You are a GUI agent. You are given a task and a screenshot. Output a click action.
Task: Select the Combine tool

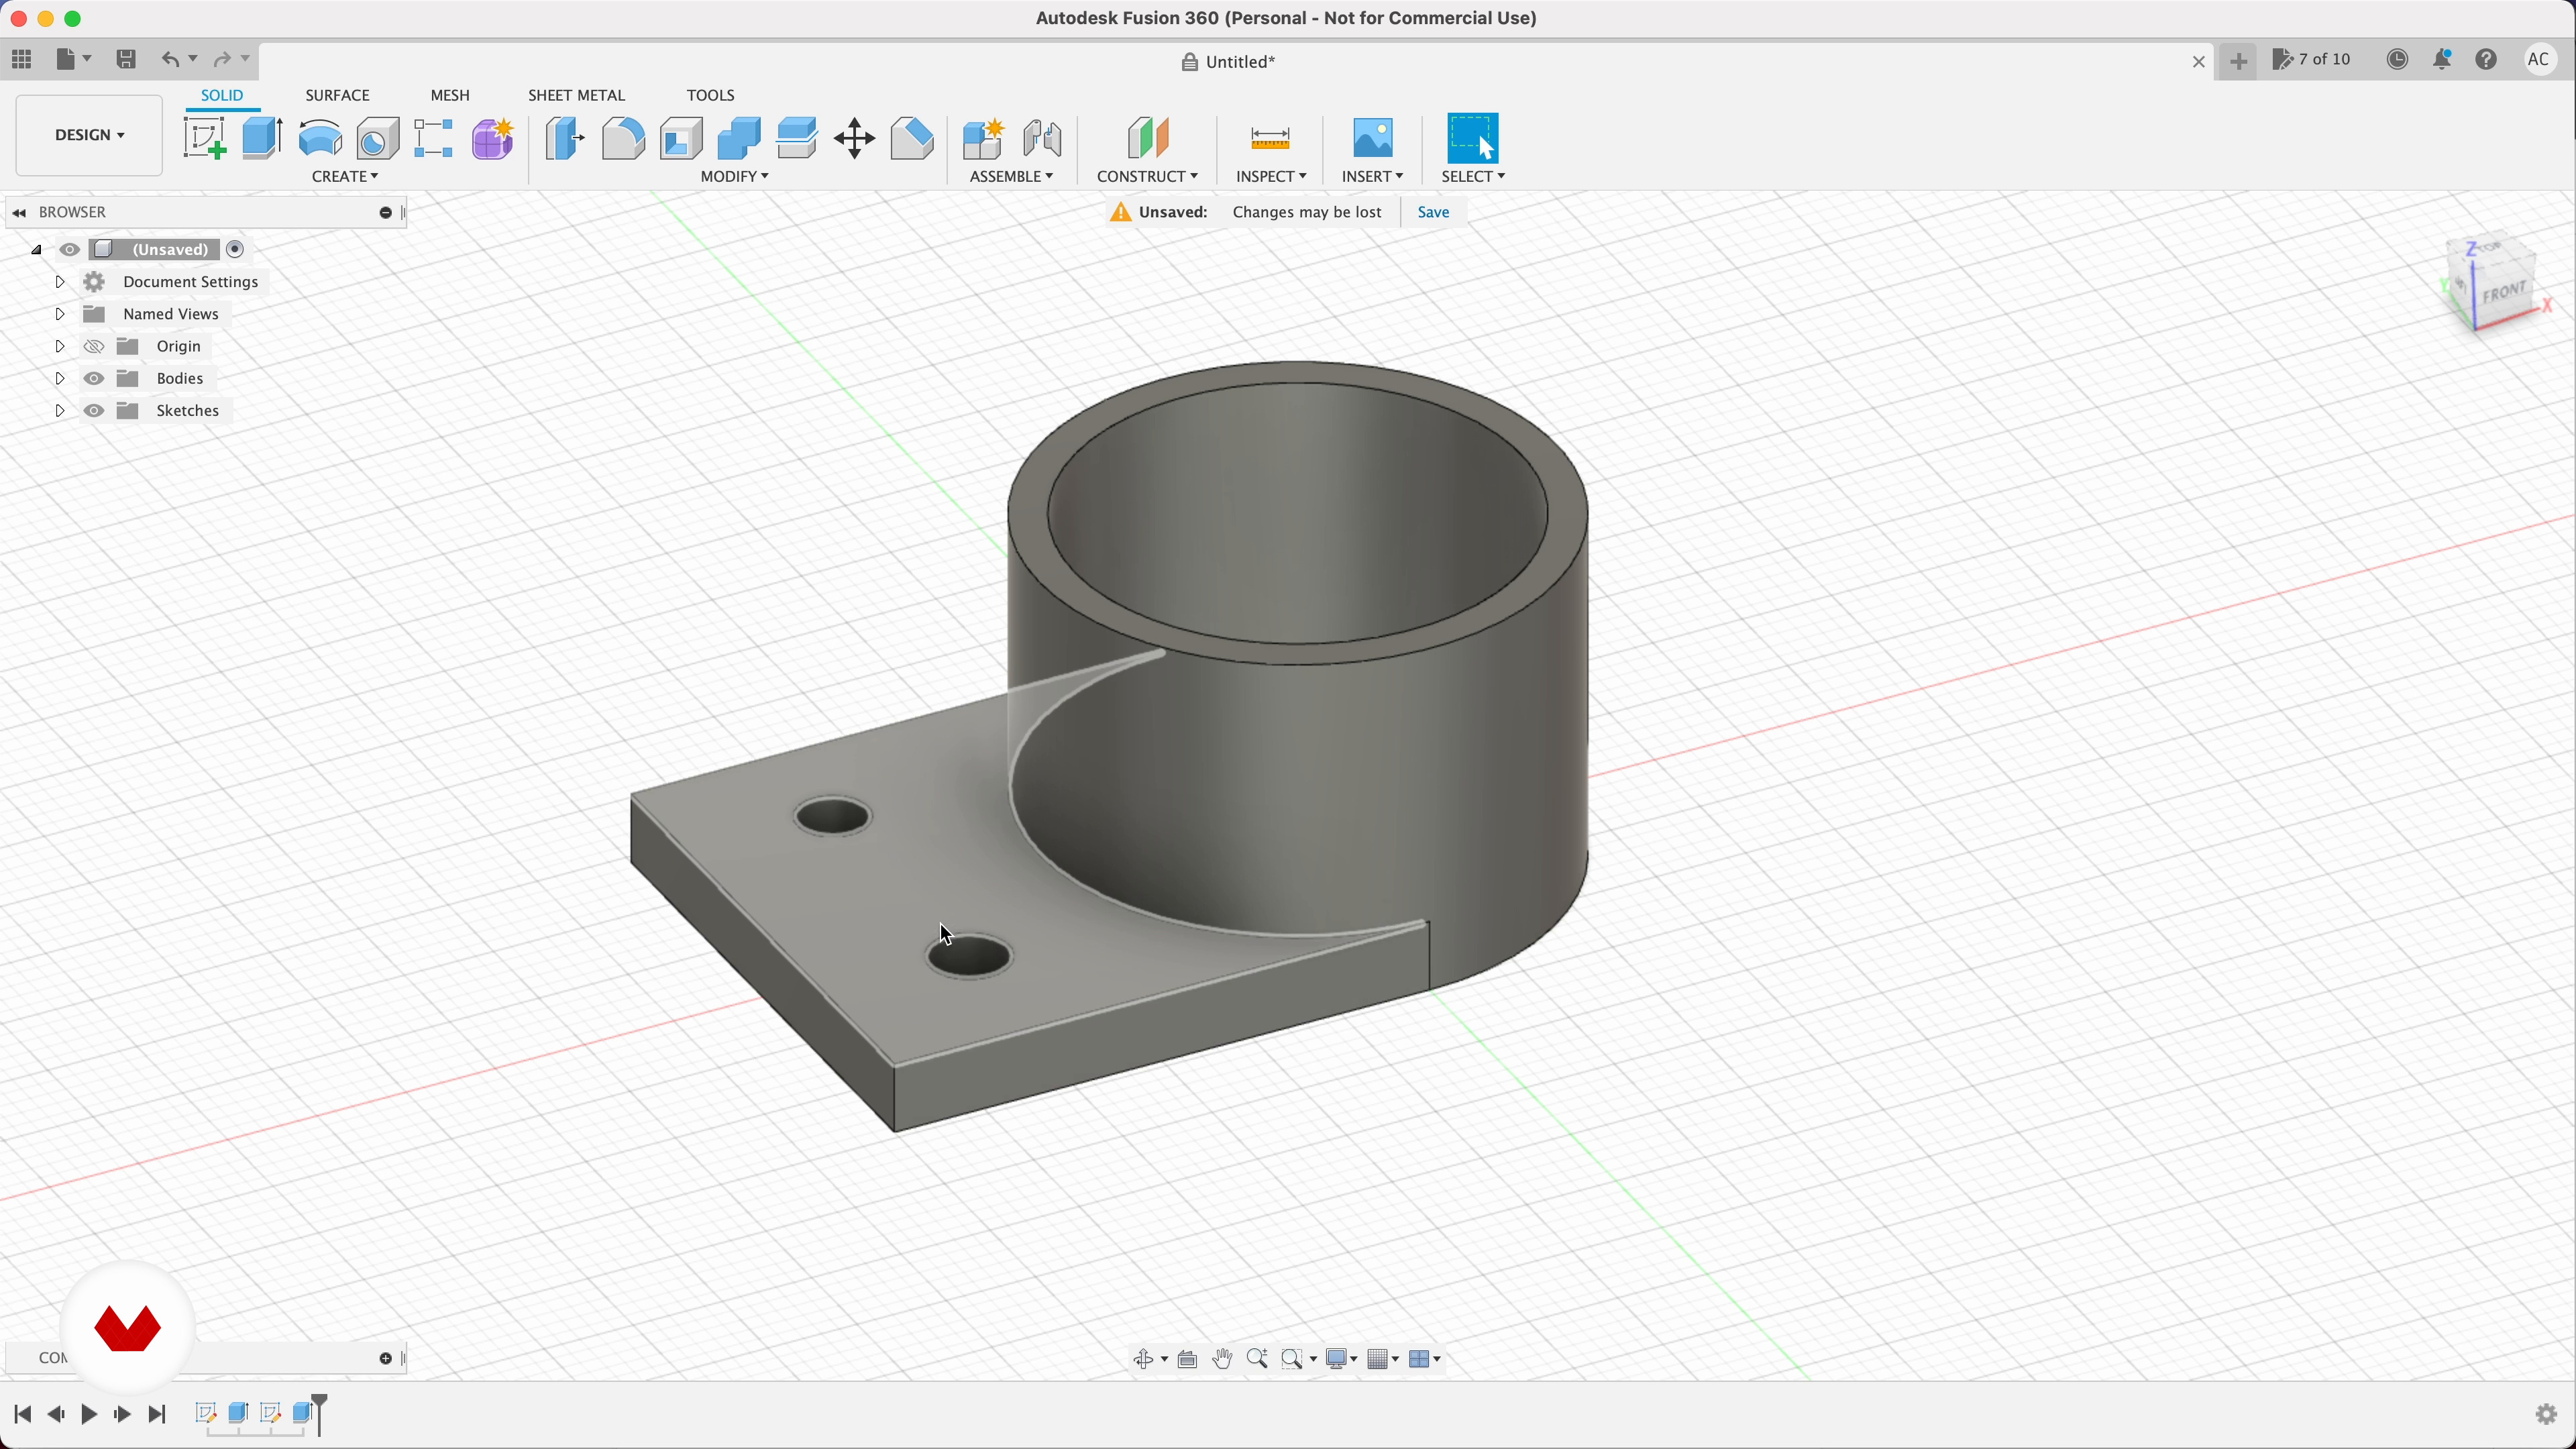pos(739,138)
